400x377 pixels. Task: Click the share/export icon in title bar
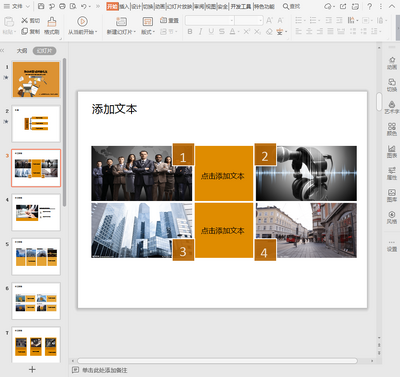point(343,6)
